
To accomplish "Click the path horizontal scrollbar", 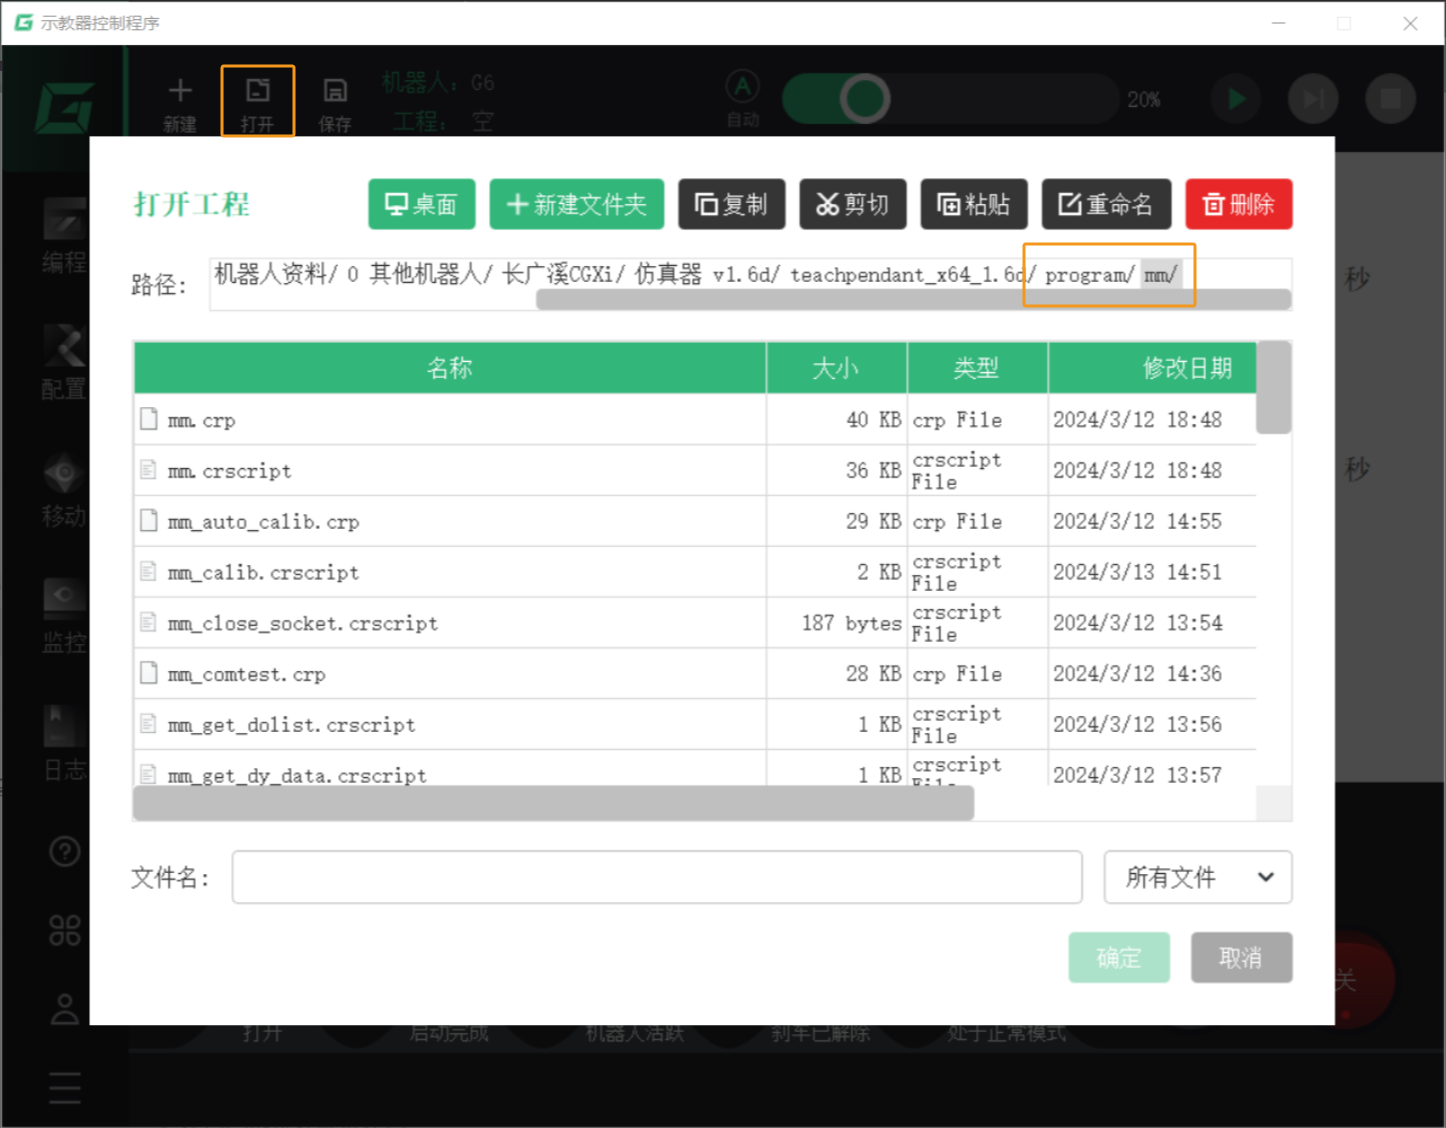I will (912, 300).
